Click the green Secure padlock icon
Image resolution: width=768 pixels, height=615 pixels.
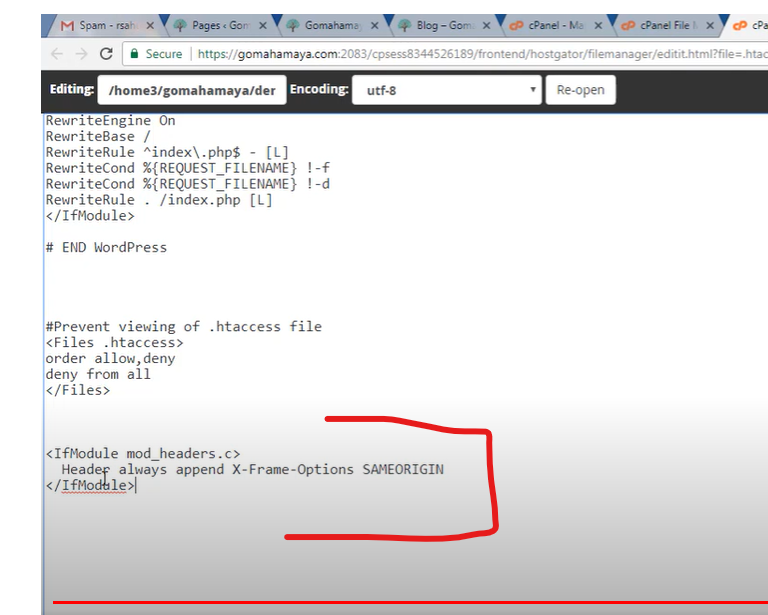(x=134, y=54)
